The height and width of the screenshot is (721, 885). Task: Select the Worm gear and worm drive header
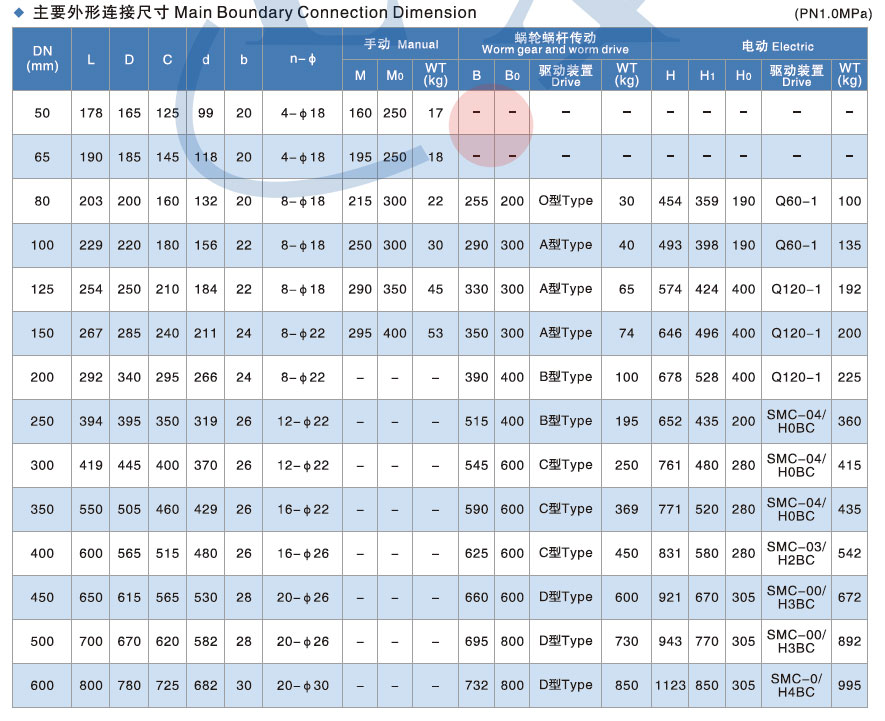coord(555,50)
